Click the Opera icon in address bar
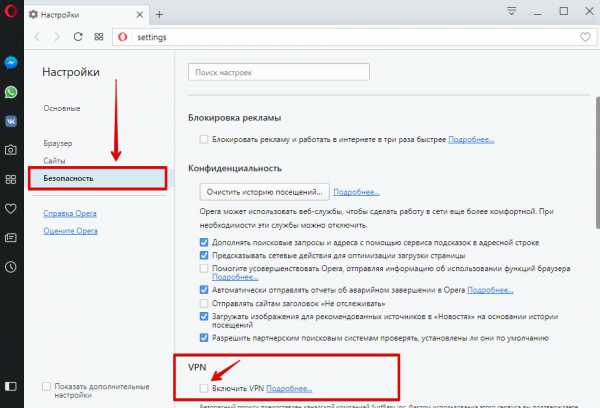 pyautogui.click(x=122, y=37)
